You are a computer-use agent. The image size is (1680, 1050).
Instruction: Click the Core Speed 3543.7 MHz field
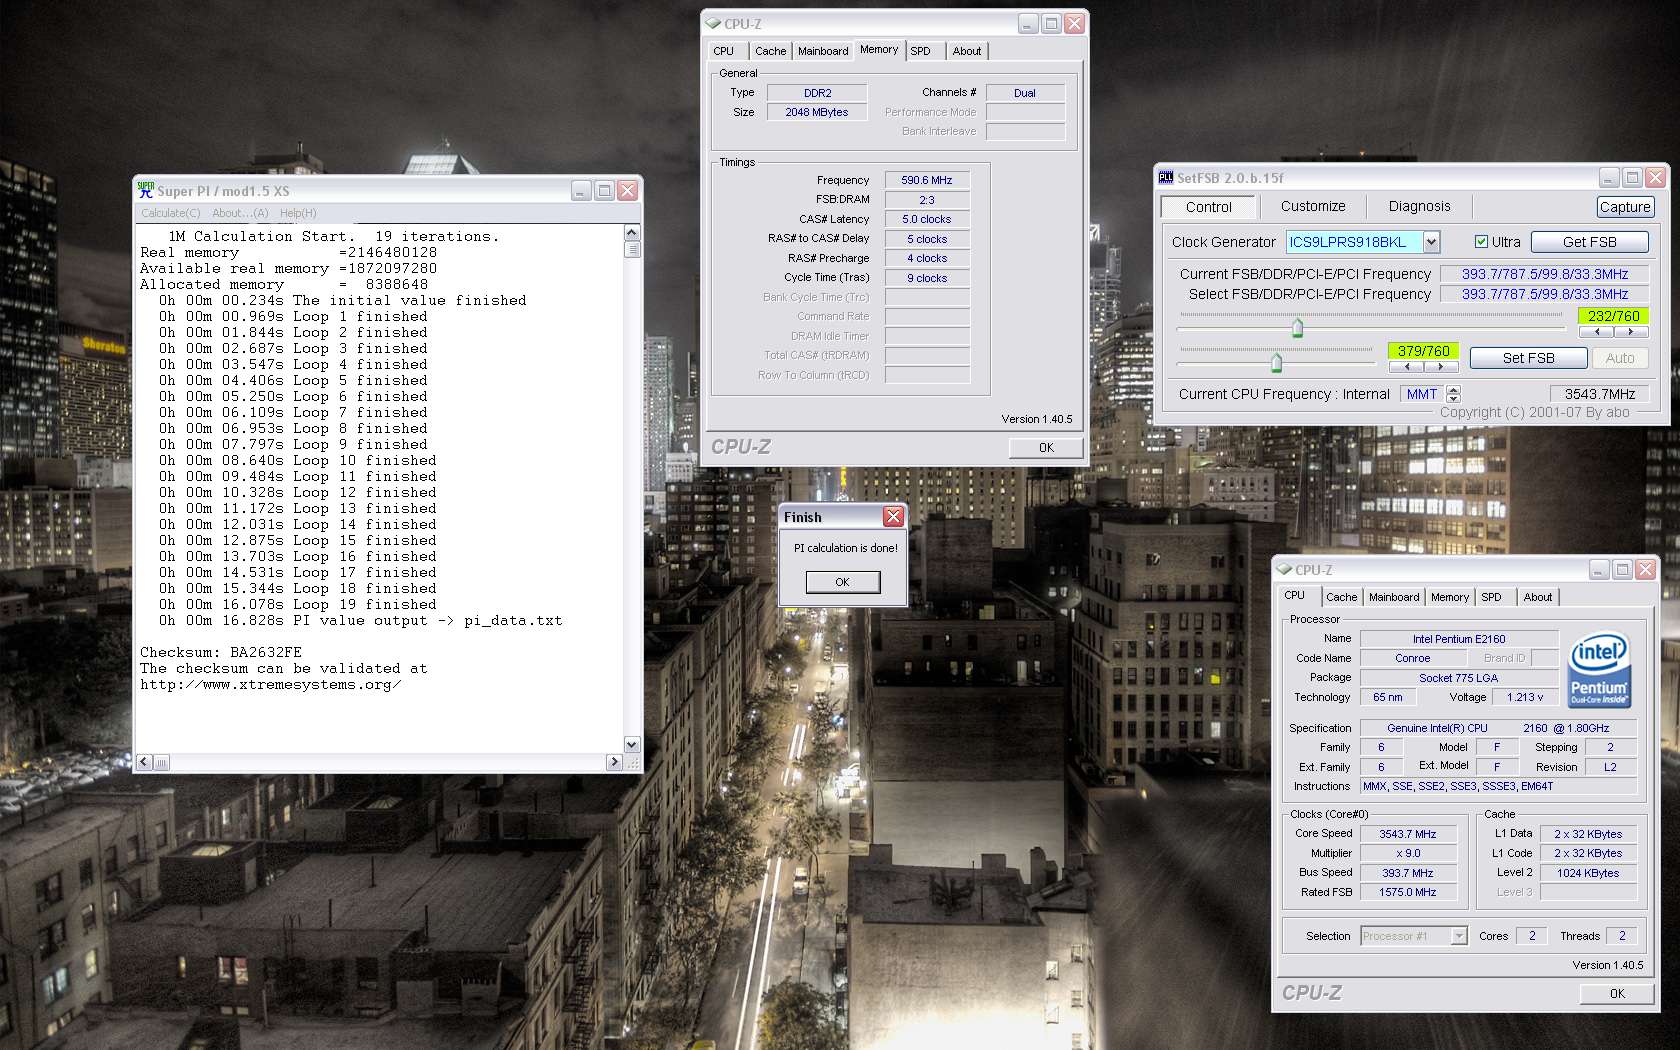pyautogui.click(x=1408, y=834)
